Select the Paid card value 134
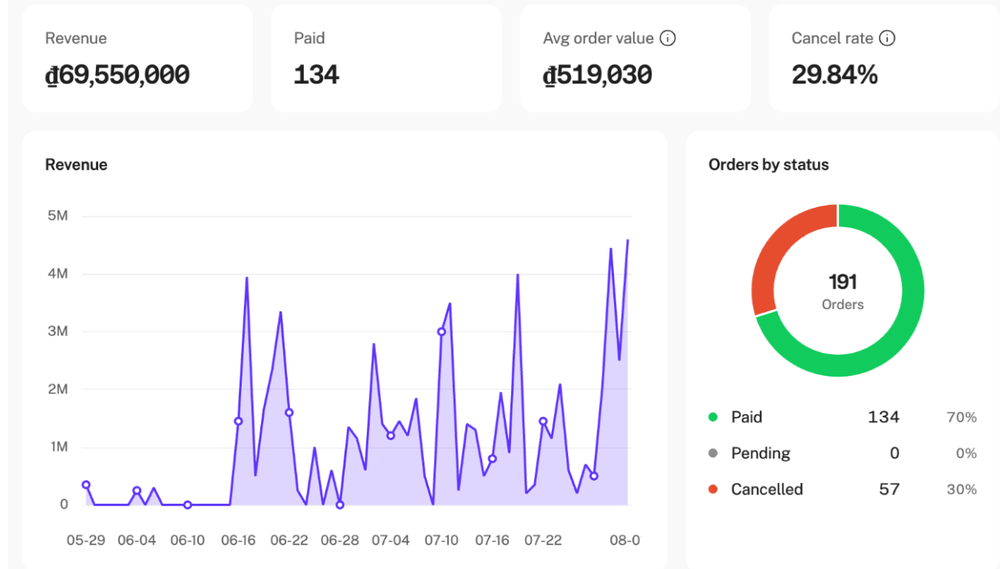This screenshot has height=569, width=1000. [316, 75]
